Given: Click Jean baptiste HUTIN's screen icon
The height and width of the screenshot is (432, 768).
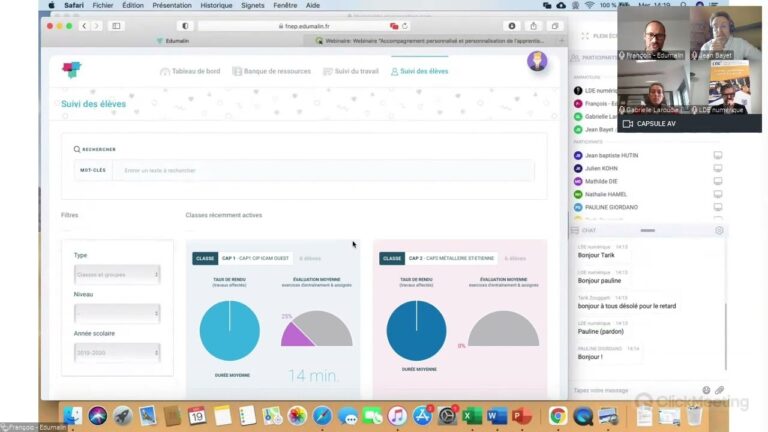Looking at the screenshot, I should tap(718, 156).
